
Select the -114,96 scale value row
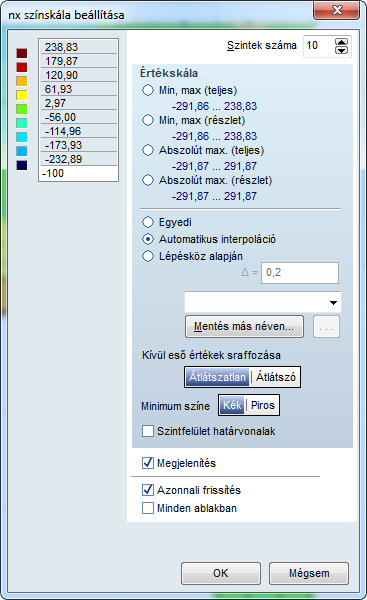click(78, 131)
